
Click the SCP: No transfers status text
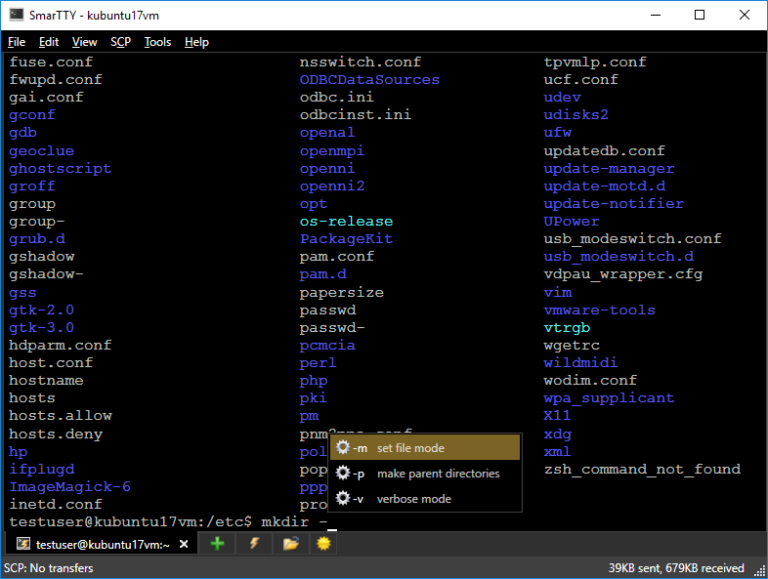[x=48, y=568]
